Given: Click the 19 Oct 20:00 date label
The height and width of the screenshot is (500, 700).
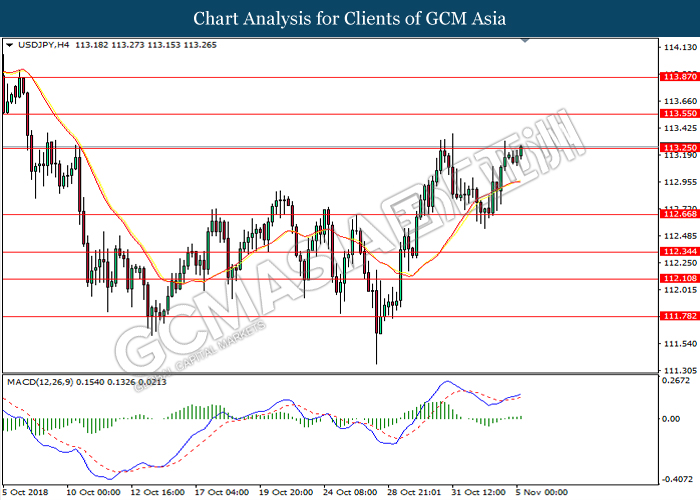Looking at the screenshot, I should [286, 492].
